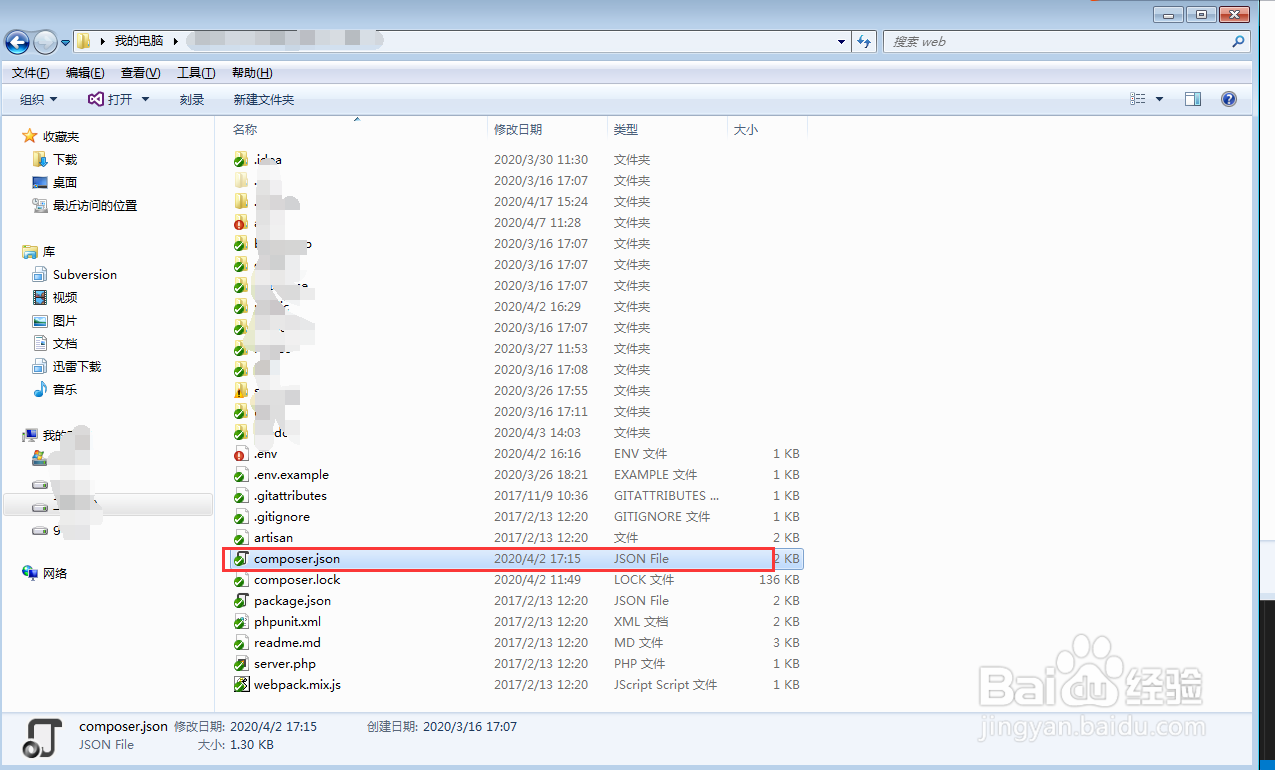1275x770 pixels.
Task: Open the 工具(T) menu
Action: tap(196, 73)
